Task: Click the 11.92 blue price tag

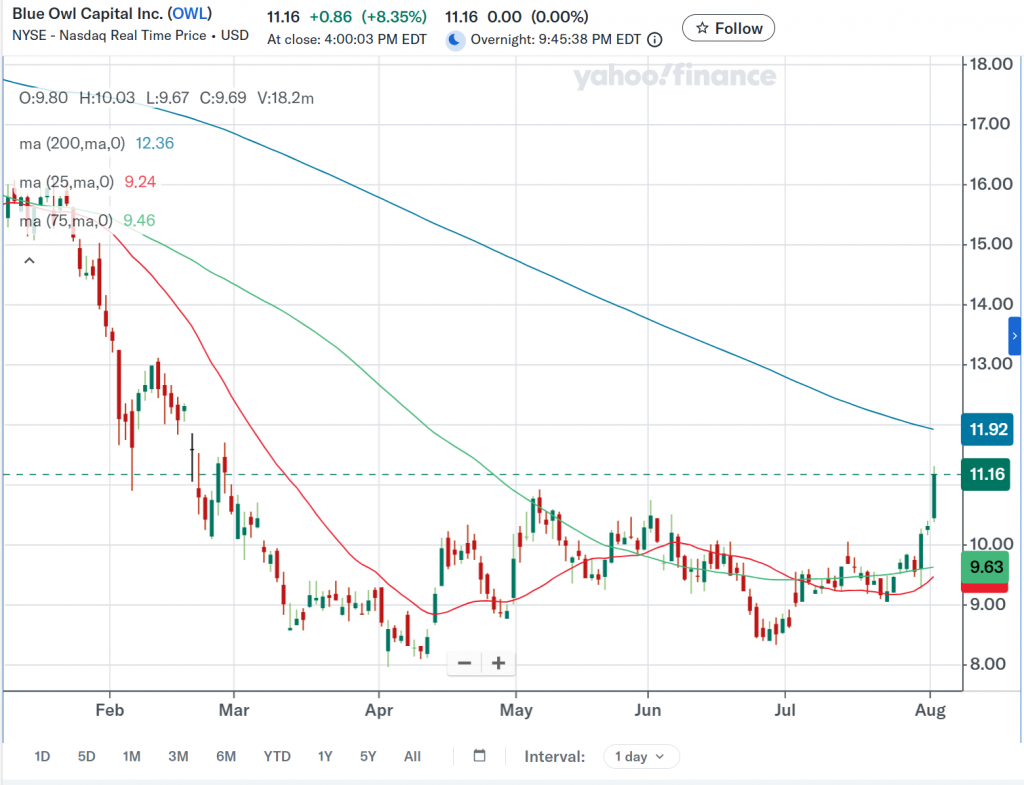Action: point(987,429)
